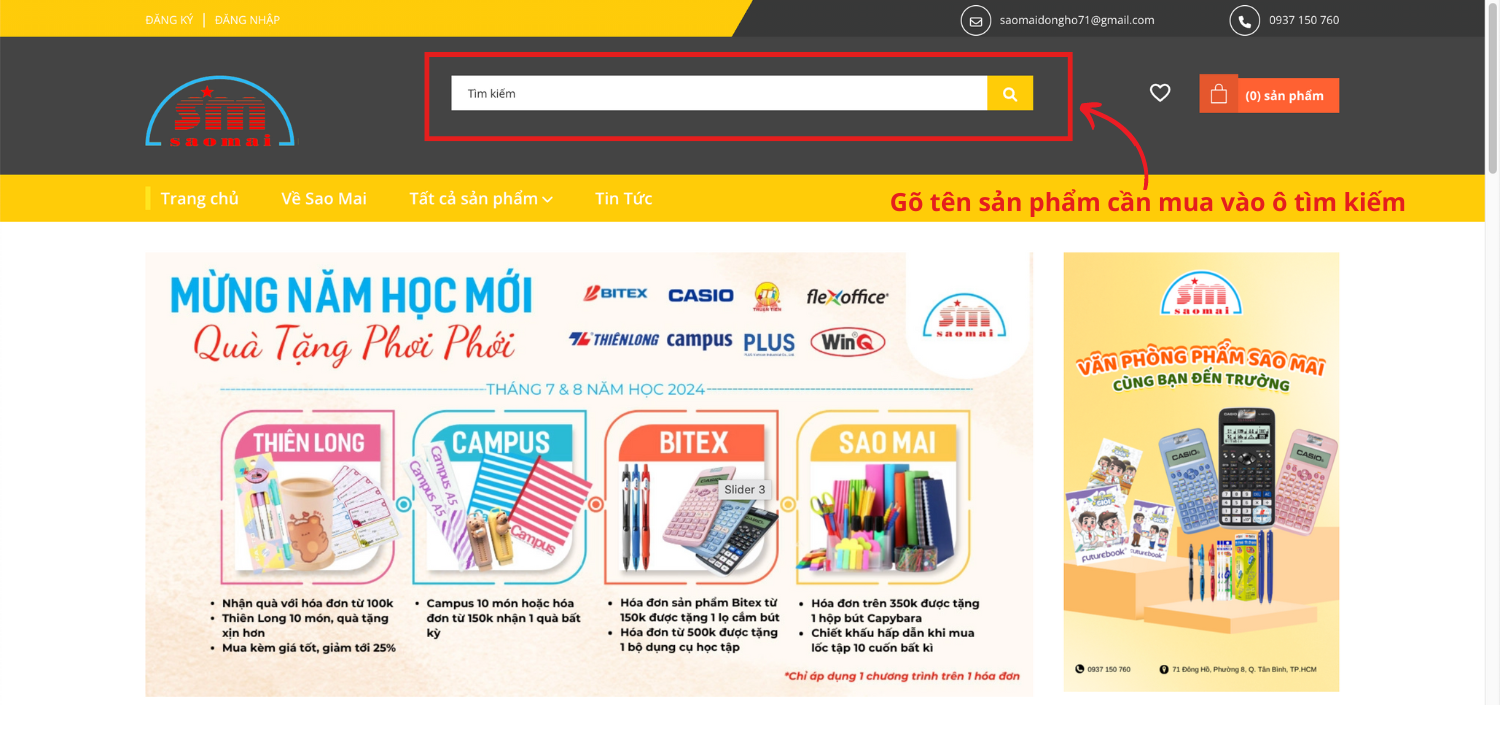Viewport: 1500px width, 750px height.
Task: Open the wishlist heart icon
Action: (1160, 93)
